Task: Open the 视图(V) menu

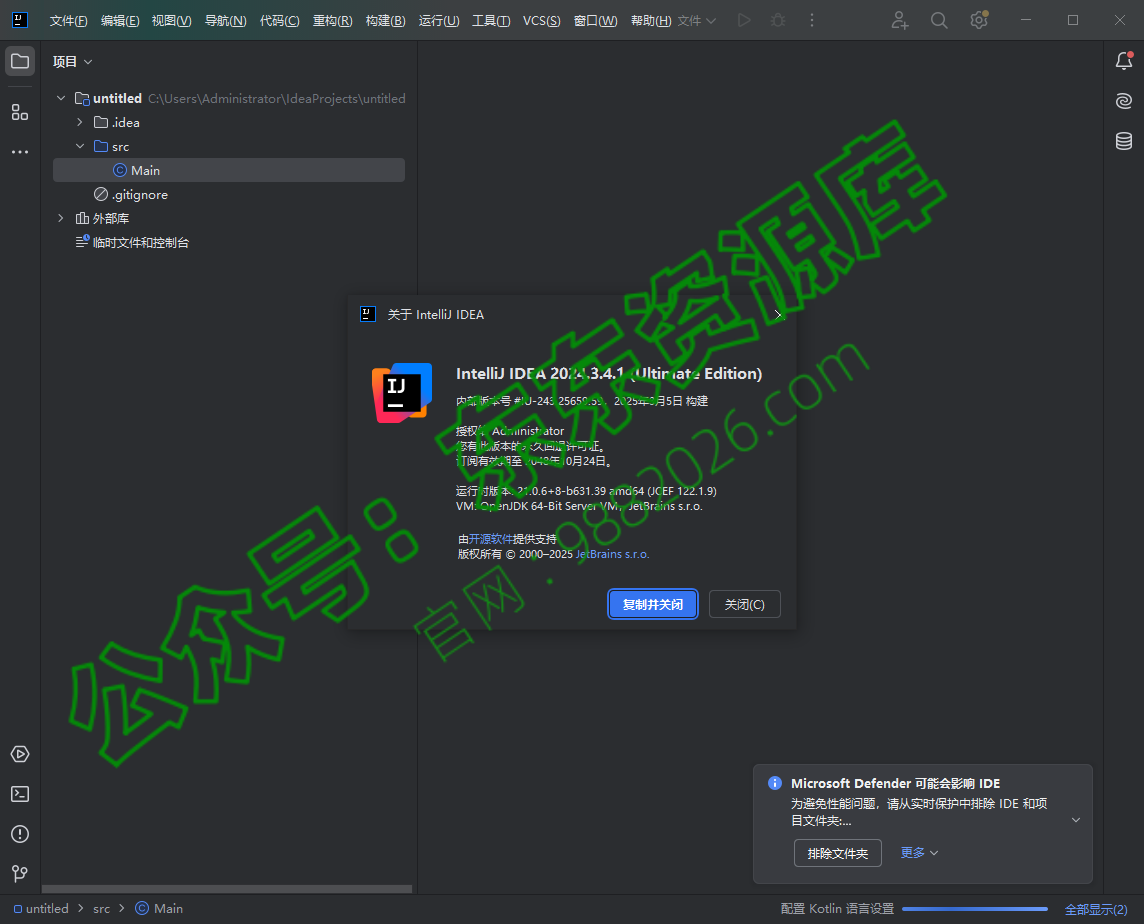Action: (x=171, y=20)
